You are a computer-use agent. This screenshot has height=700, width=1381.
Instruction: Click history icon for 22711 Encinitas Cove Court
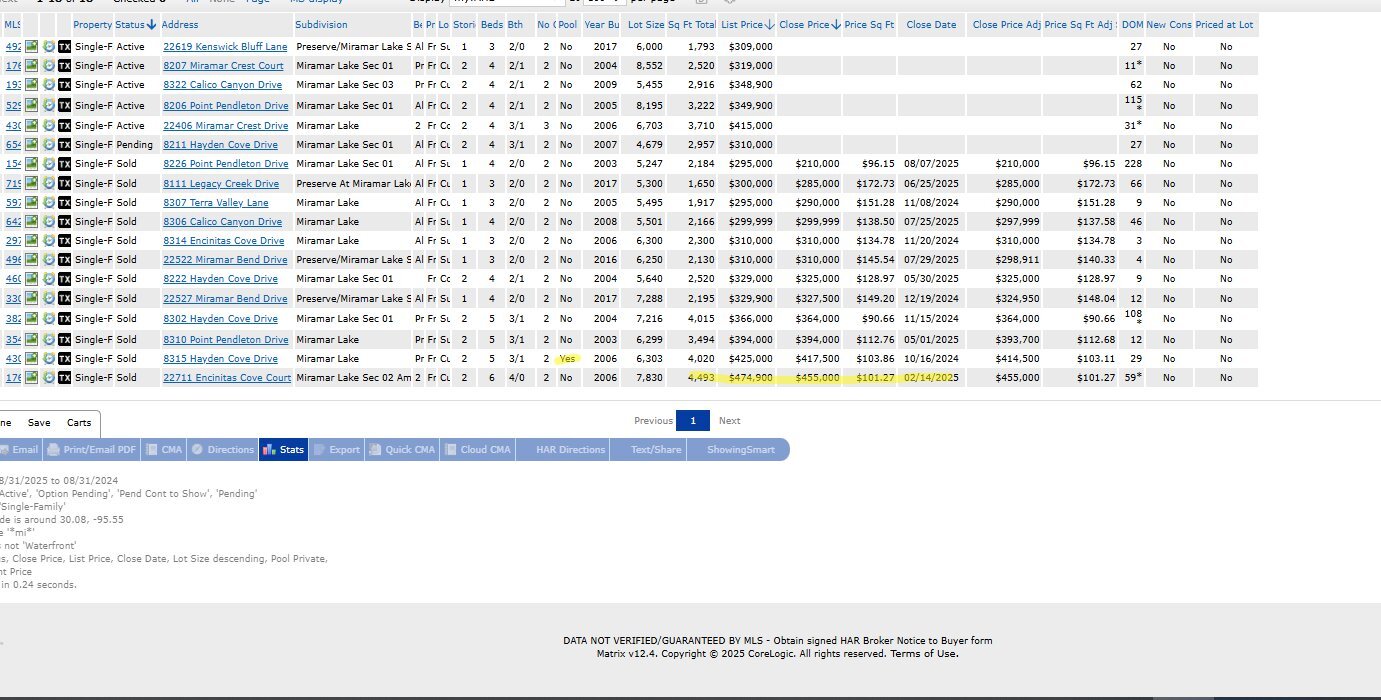[x=48, y=378]
